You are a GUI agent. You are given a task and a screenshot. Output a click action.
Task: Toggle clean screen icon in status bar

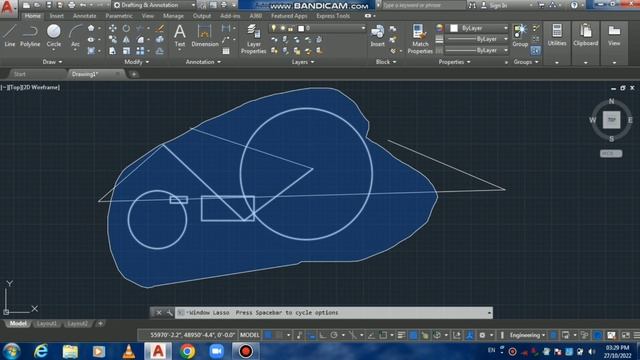point(625,335)
